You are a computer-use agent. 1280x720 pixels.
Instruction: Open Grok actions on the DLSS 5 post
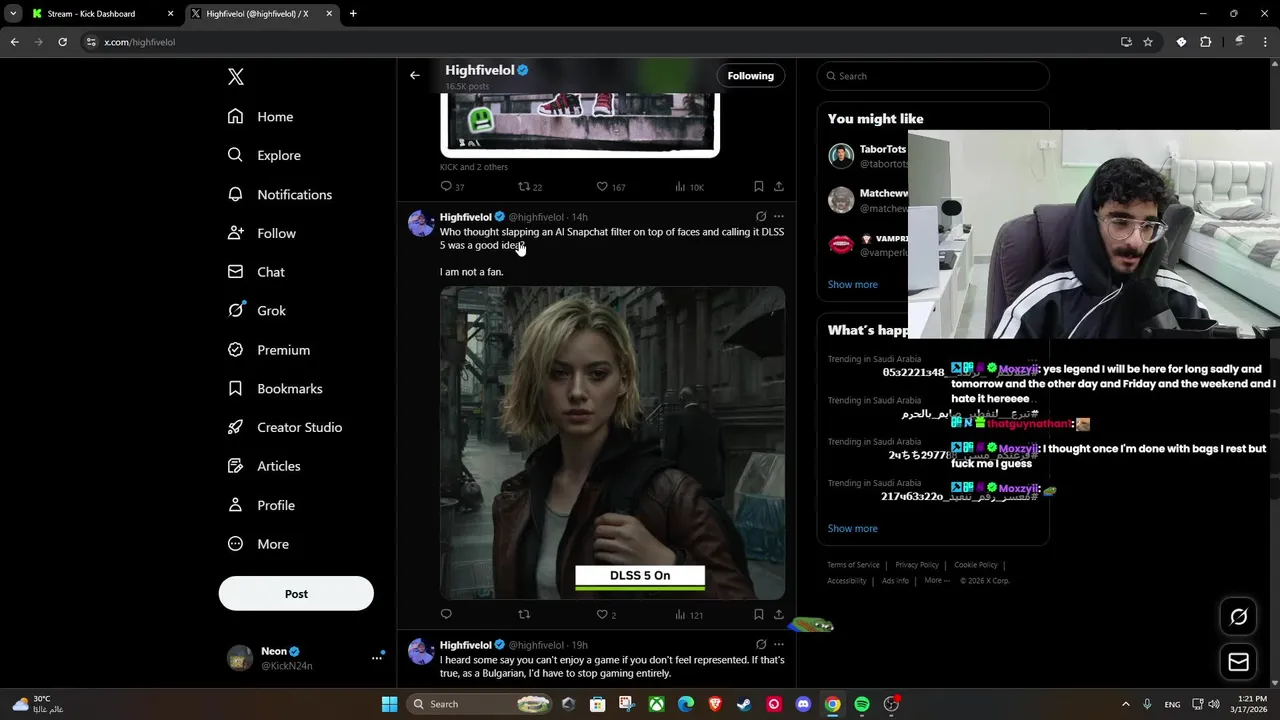761,216
